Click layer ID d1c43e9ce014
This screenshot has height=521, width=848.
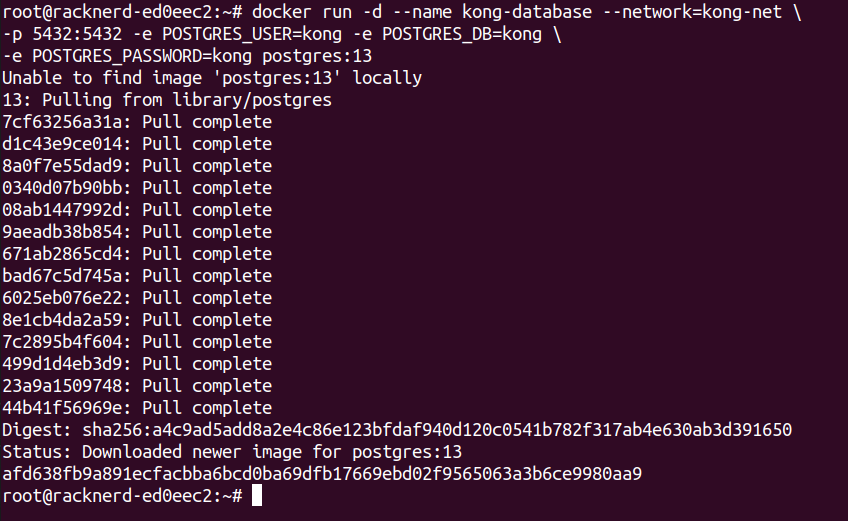67,144
